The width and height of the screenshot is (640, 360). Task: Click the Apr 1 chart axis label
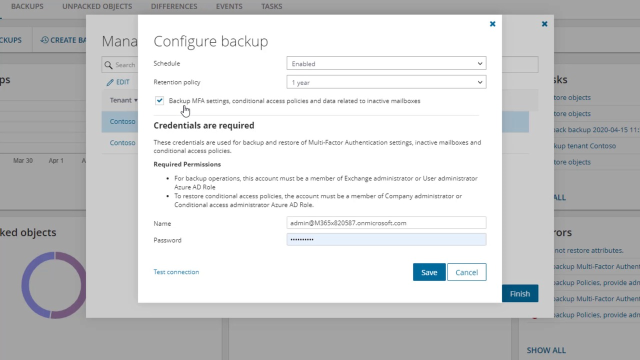pos(56,160)
